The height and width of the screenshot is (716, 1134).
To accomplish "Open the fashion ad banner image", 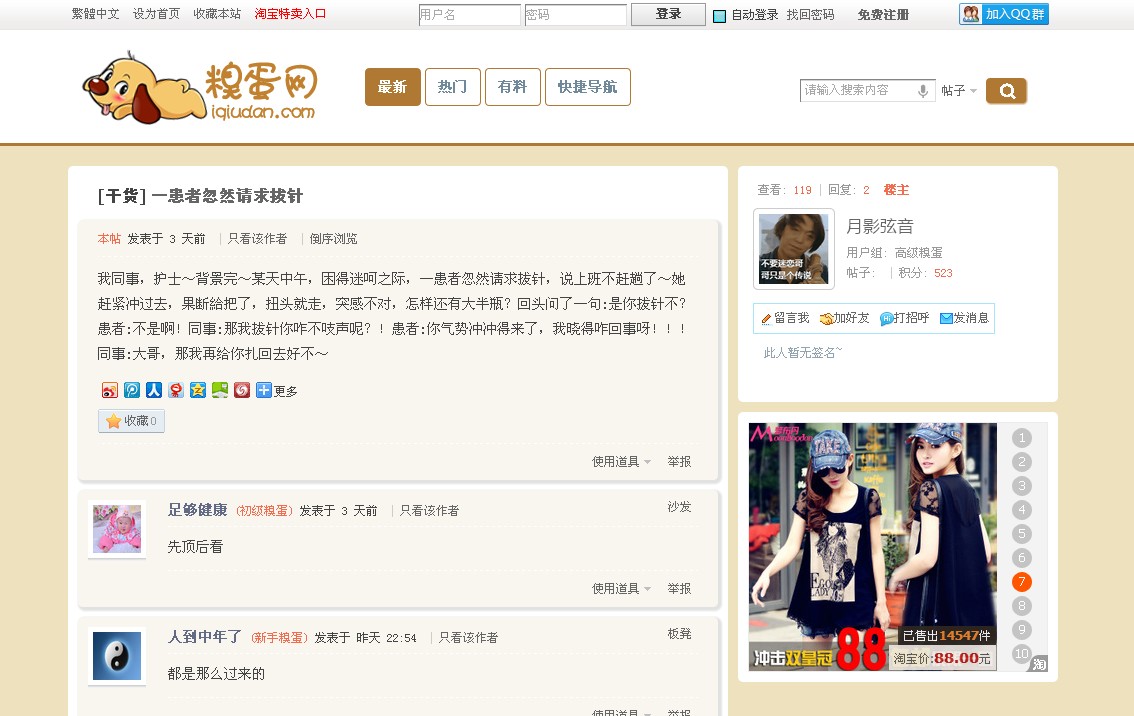I will point(873,547).
